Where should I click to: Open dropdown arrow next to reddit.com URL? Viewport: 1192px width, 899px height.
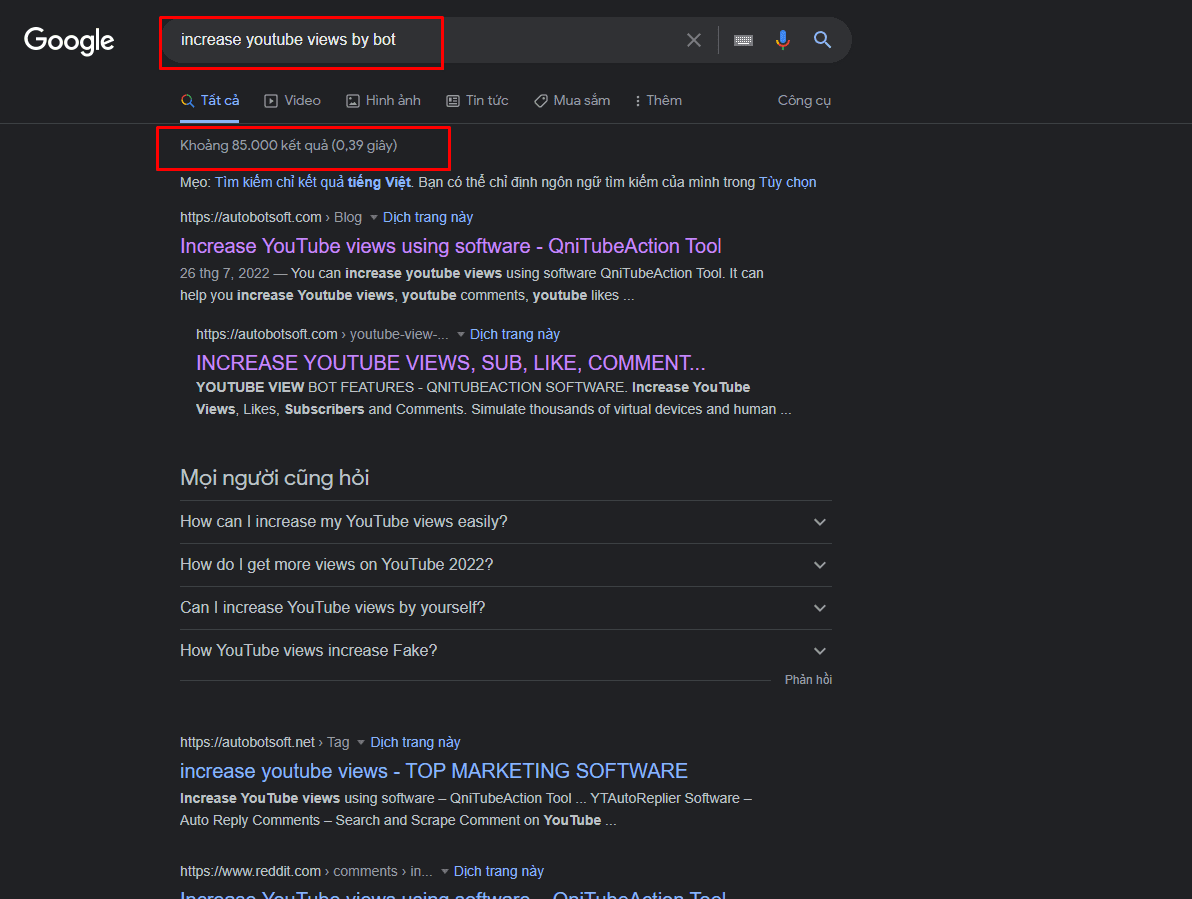coord(445,872)
